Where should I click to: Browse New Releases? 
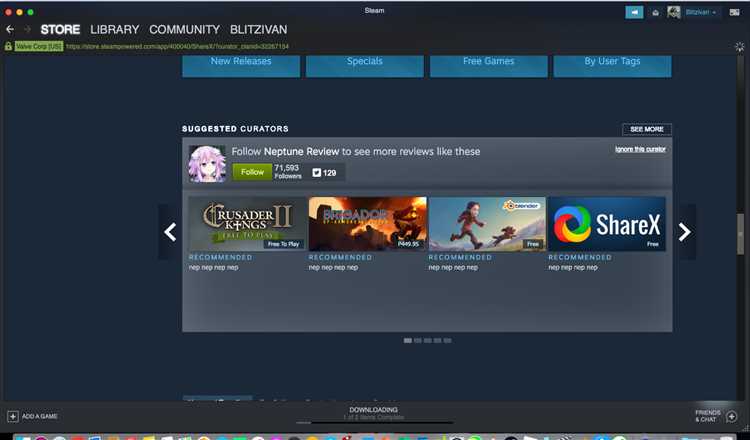[241, 66]
